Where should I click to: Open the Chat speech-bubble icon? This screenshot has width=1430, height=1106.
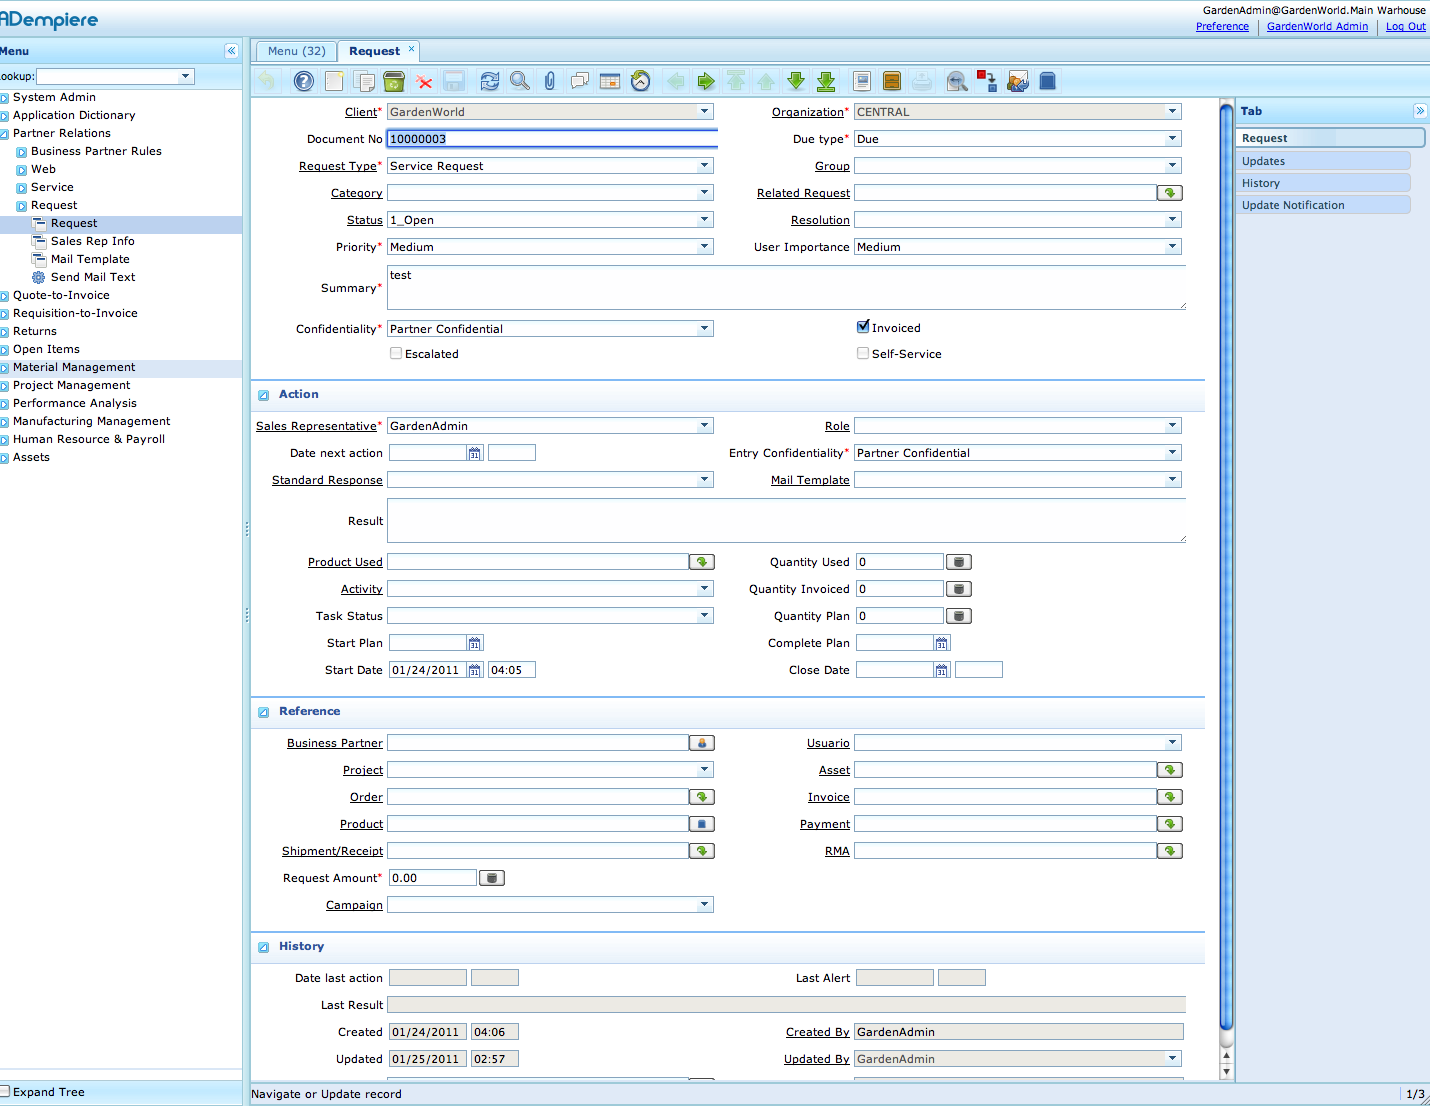coord(580,81)
